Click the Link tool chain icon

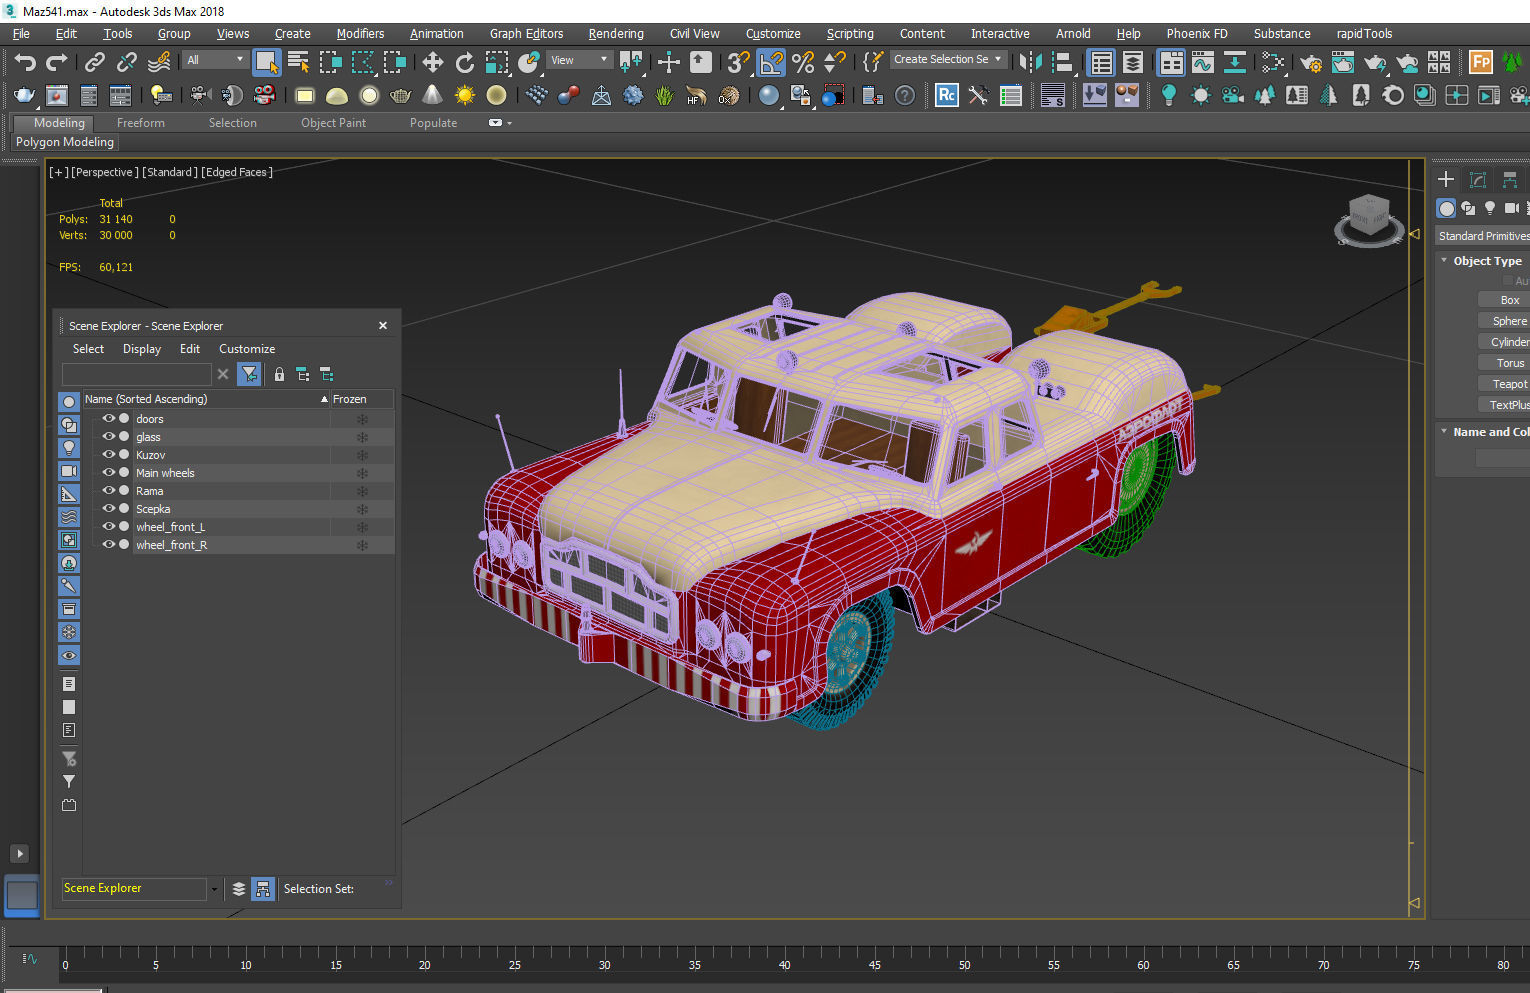click(94, 62)
